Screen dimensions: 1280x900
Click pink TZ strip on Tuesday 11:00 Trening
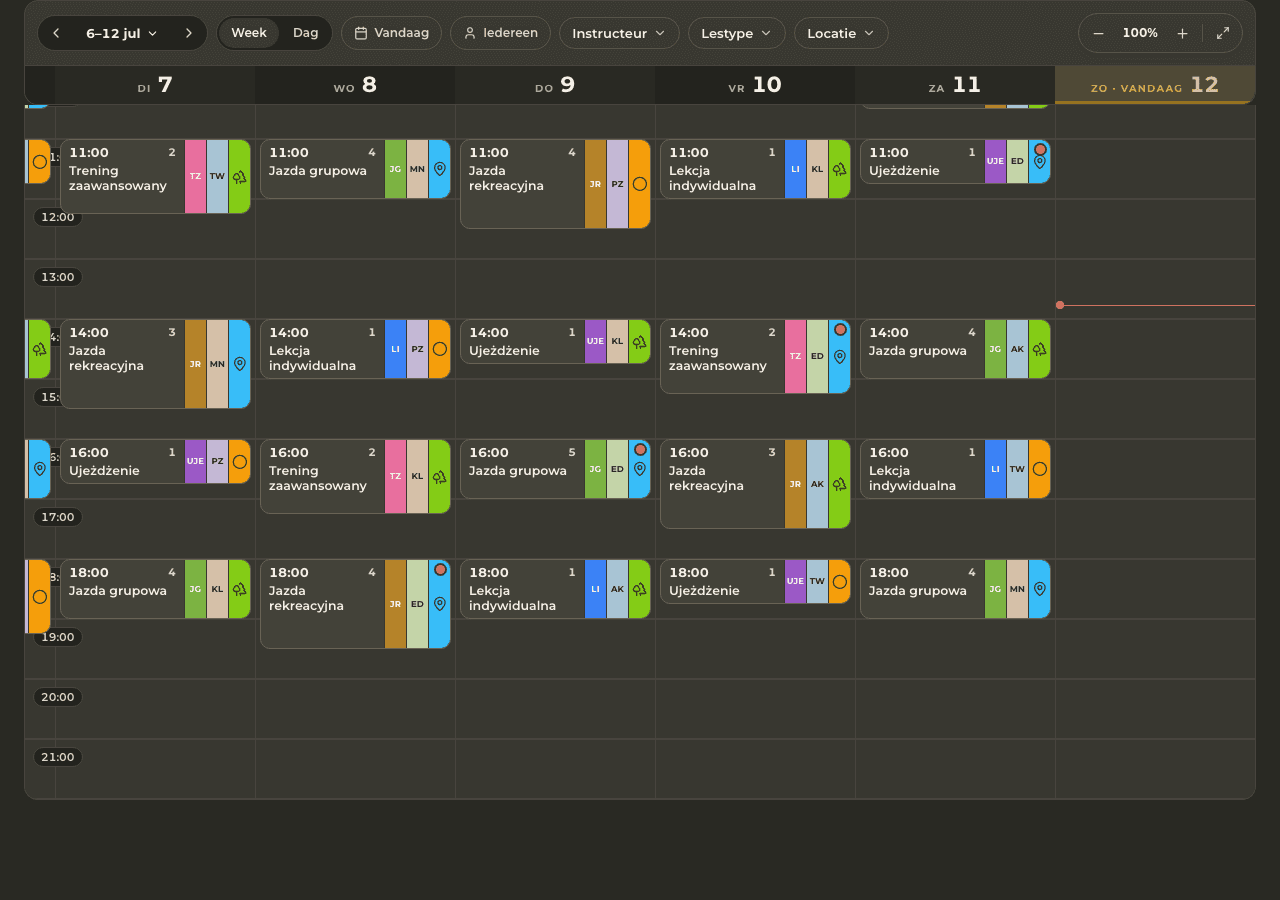point(195,177)
